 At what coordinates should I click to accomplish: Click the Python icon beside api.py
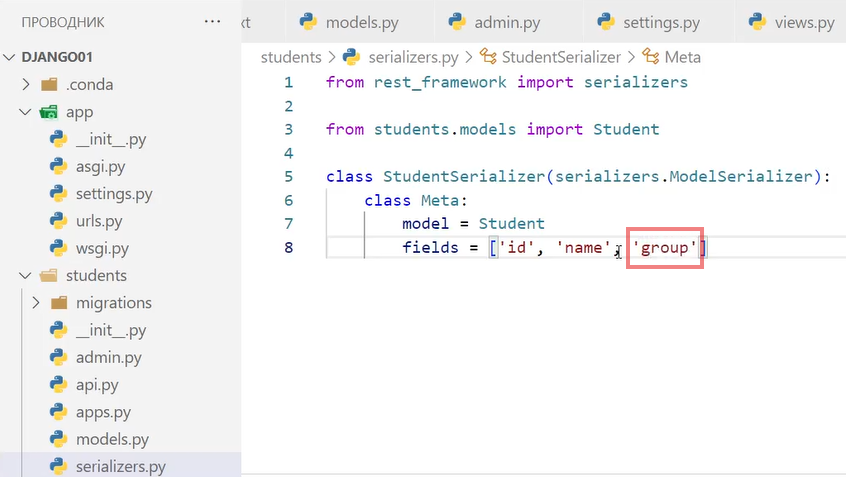coord(58,384)
